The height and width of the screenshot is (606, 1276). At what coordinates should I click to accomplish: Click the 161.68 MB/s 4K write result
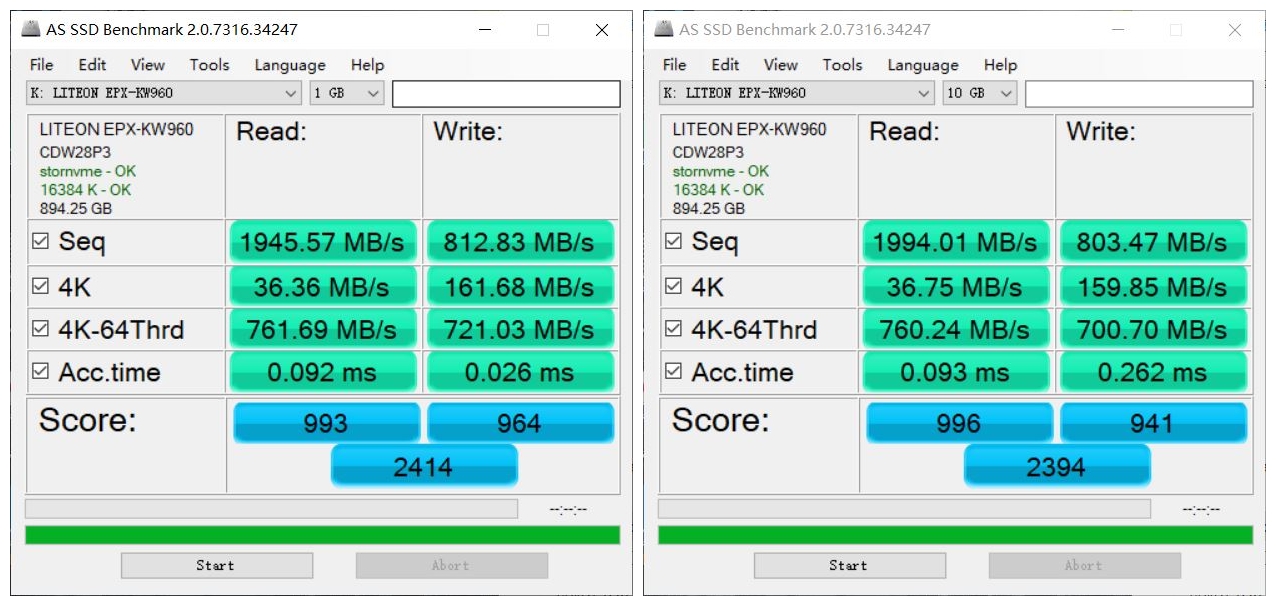click(x=519, y=287)
